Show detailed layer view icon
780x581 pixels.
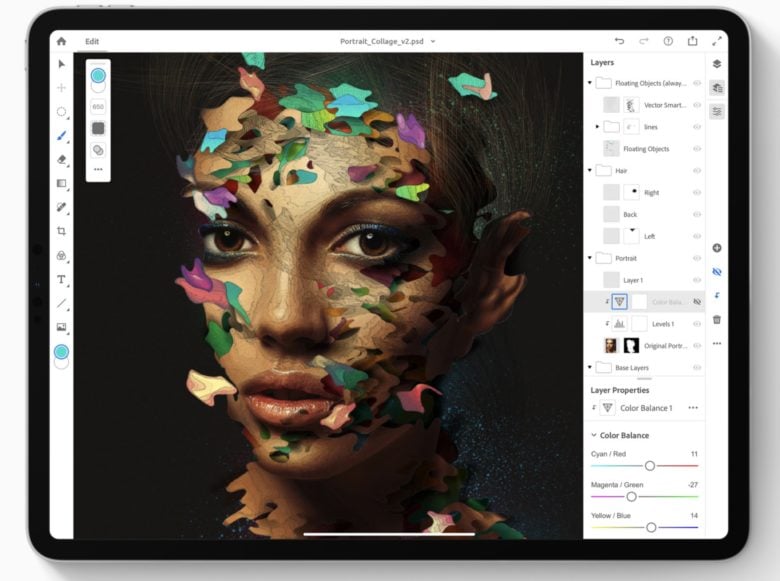[717, 88]
